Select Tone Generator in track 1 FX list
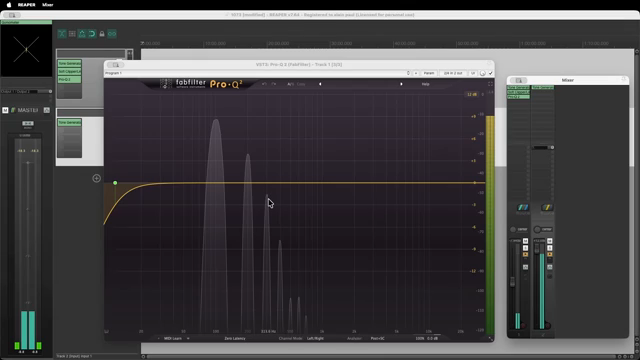640x360 pixels. coord(69,64)
